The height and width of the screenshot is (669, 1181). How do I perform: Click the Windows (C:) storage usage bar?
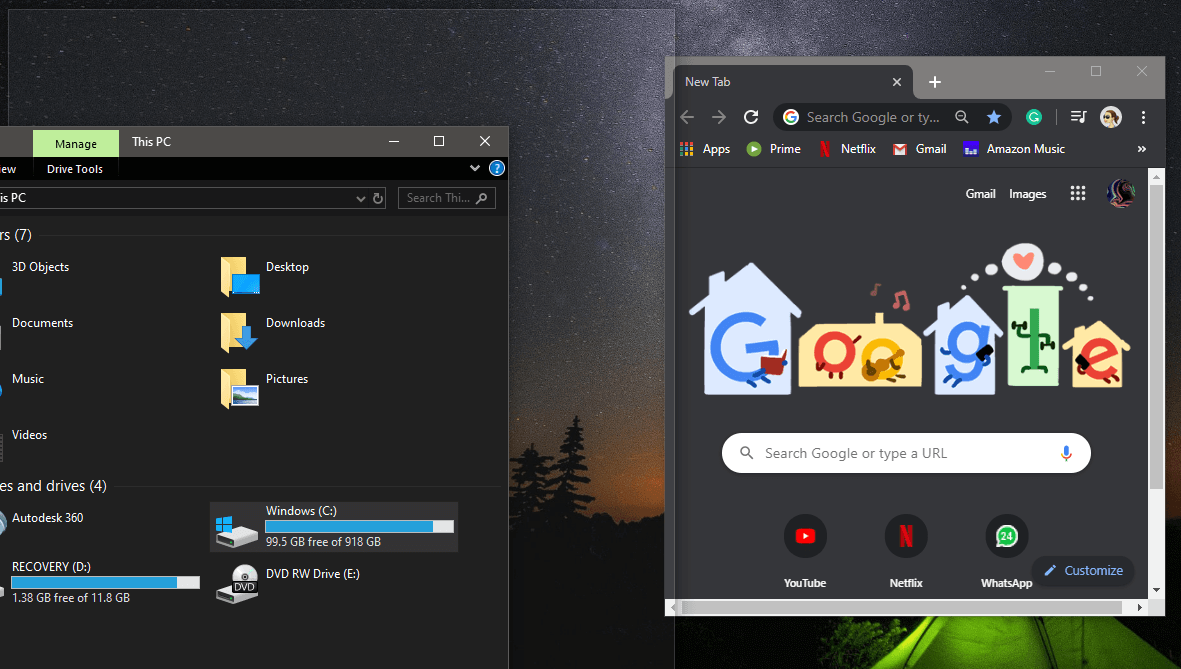pyautogui.click(x=359, y=526)
